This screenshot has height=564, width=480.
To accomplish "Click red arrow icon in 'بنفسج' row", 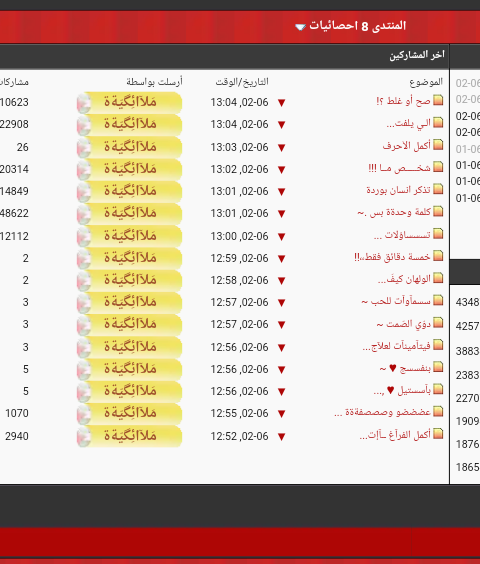I will click(281, 370).
